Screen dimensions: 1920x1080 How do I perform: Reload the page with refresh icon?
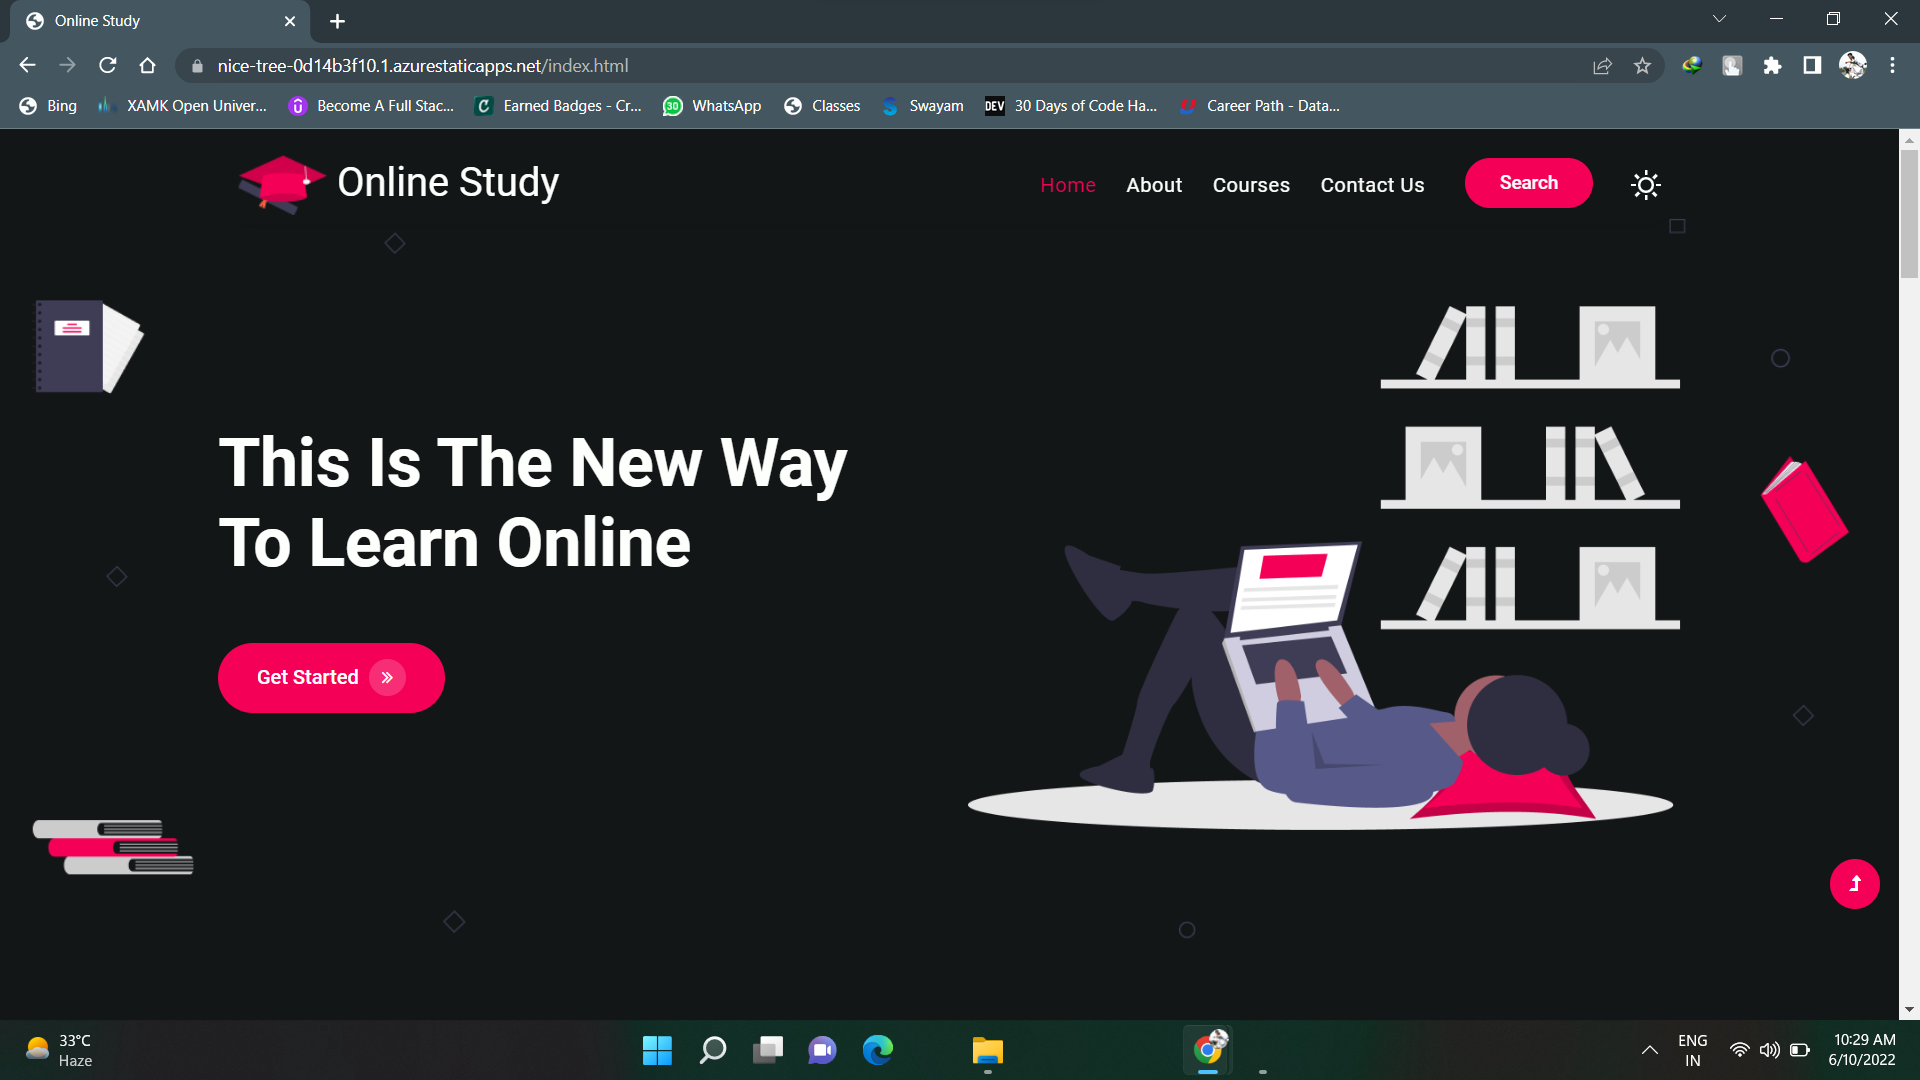coord(108,66)
